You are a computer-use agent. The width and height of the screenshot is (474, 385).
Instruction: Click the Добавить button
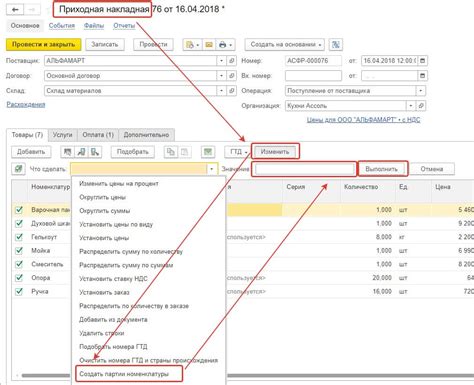[x=31, y=152]
